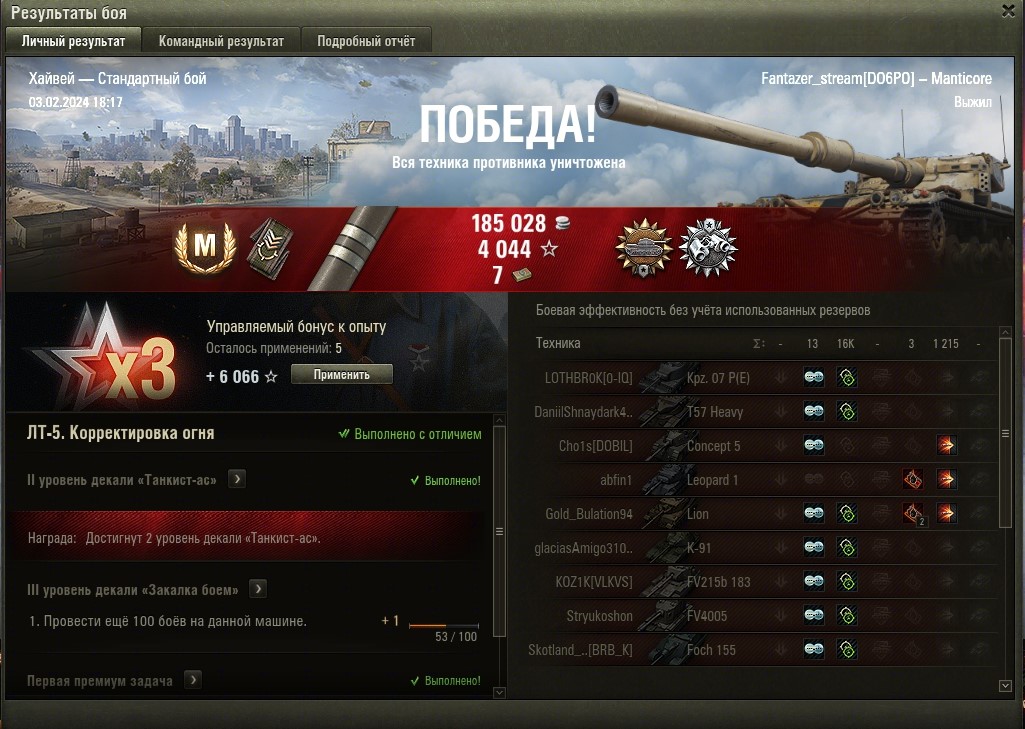Image resolution: width=1025 pixels, height=729 pixels.
Task: Click the missions list scroll-down arrow
Action: (499, 692)
